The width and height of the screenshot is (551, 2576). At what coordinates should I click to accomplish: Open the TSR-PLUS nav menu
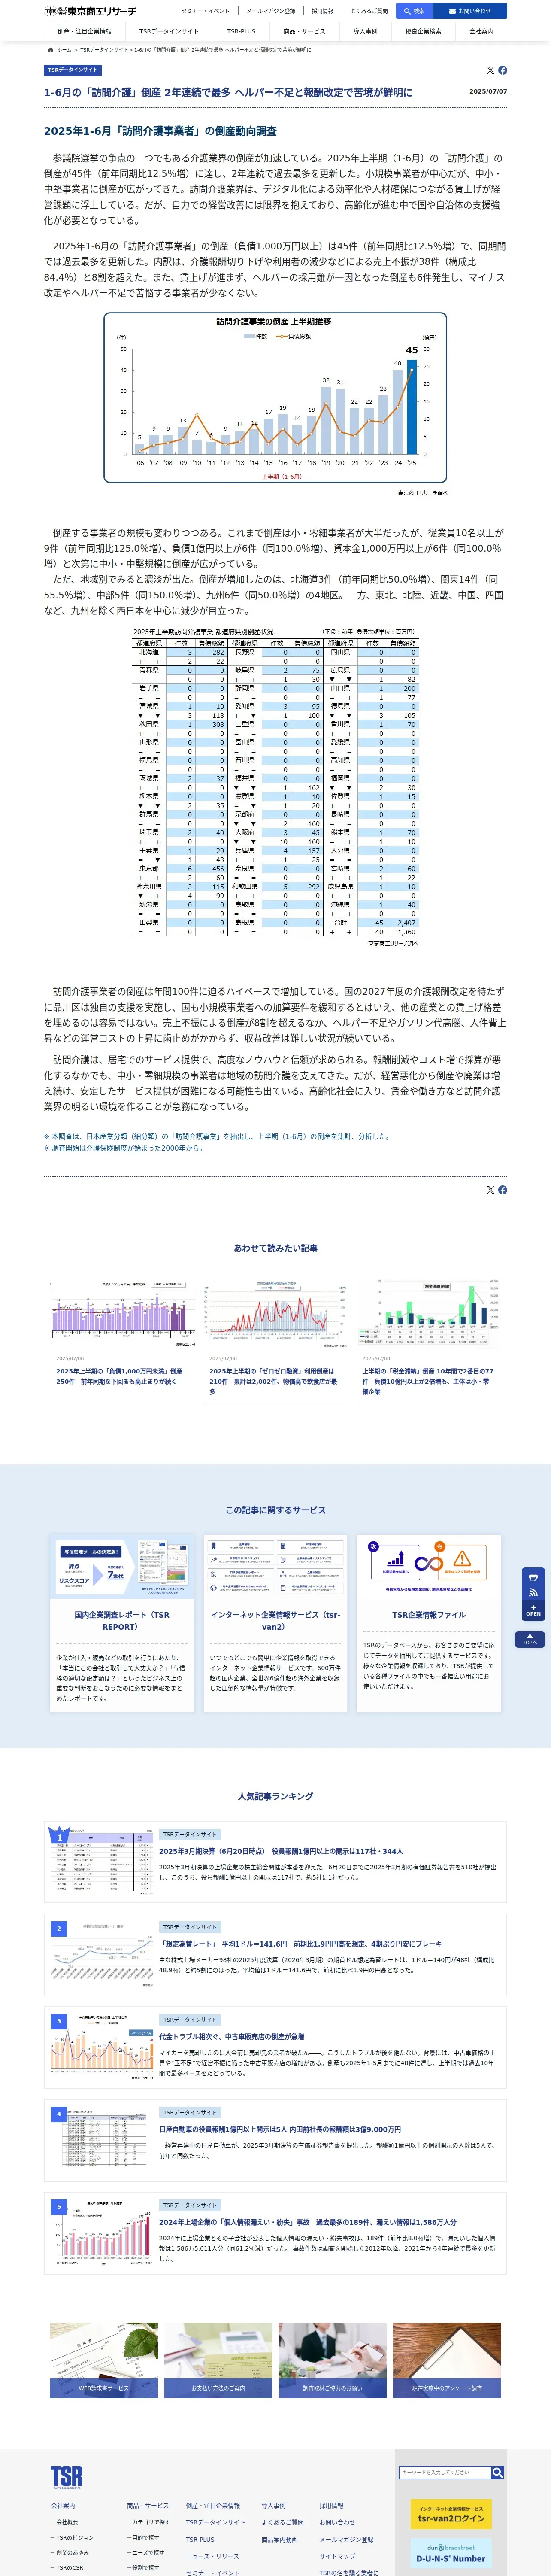click(x=241, y=31)
